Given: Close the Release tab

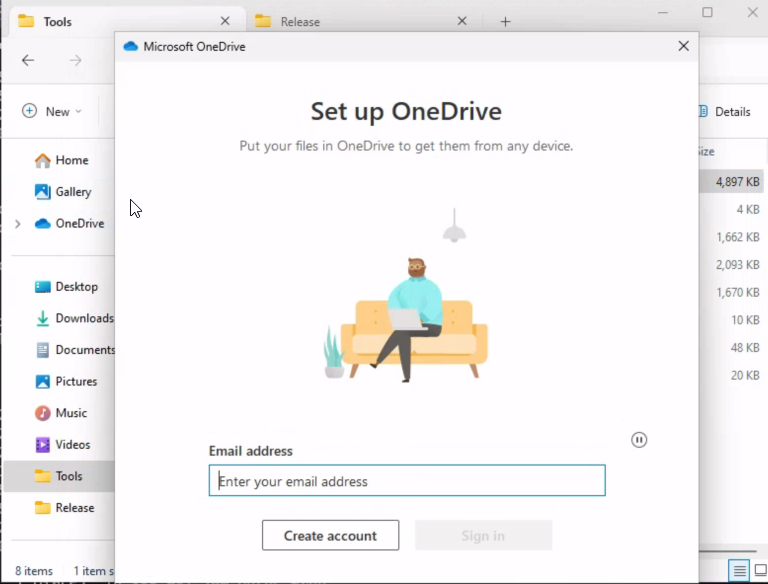Looking at the screenshot, I should 462,21.
